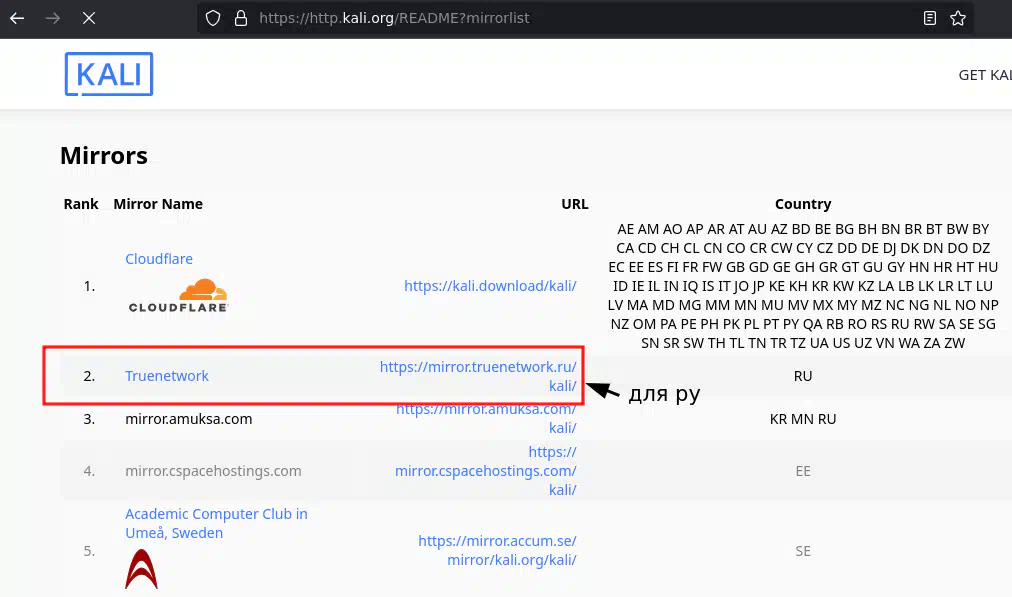Viewport: 1012px width, 597px height.
Task: Click the Cloudflare country code list
Action: 803,286
